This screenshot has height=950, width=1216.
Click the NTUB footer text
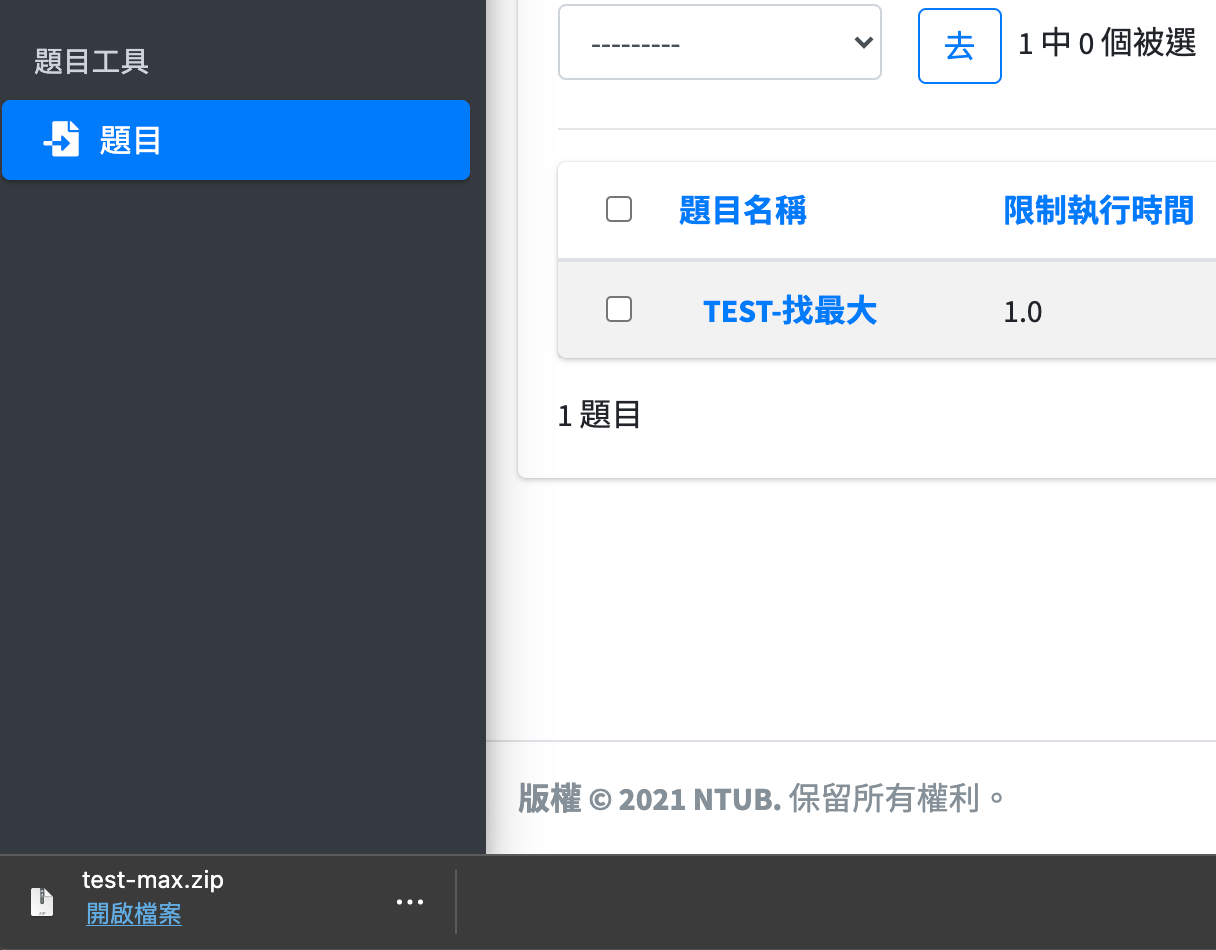[x=736, y=799]
